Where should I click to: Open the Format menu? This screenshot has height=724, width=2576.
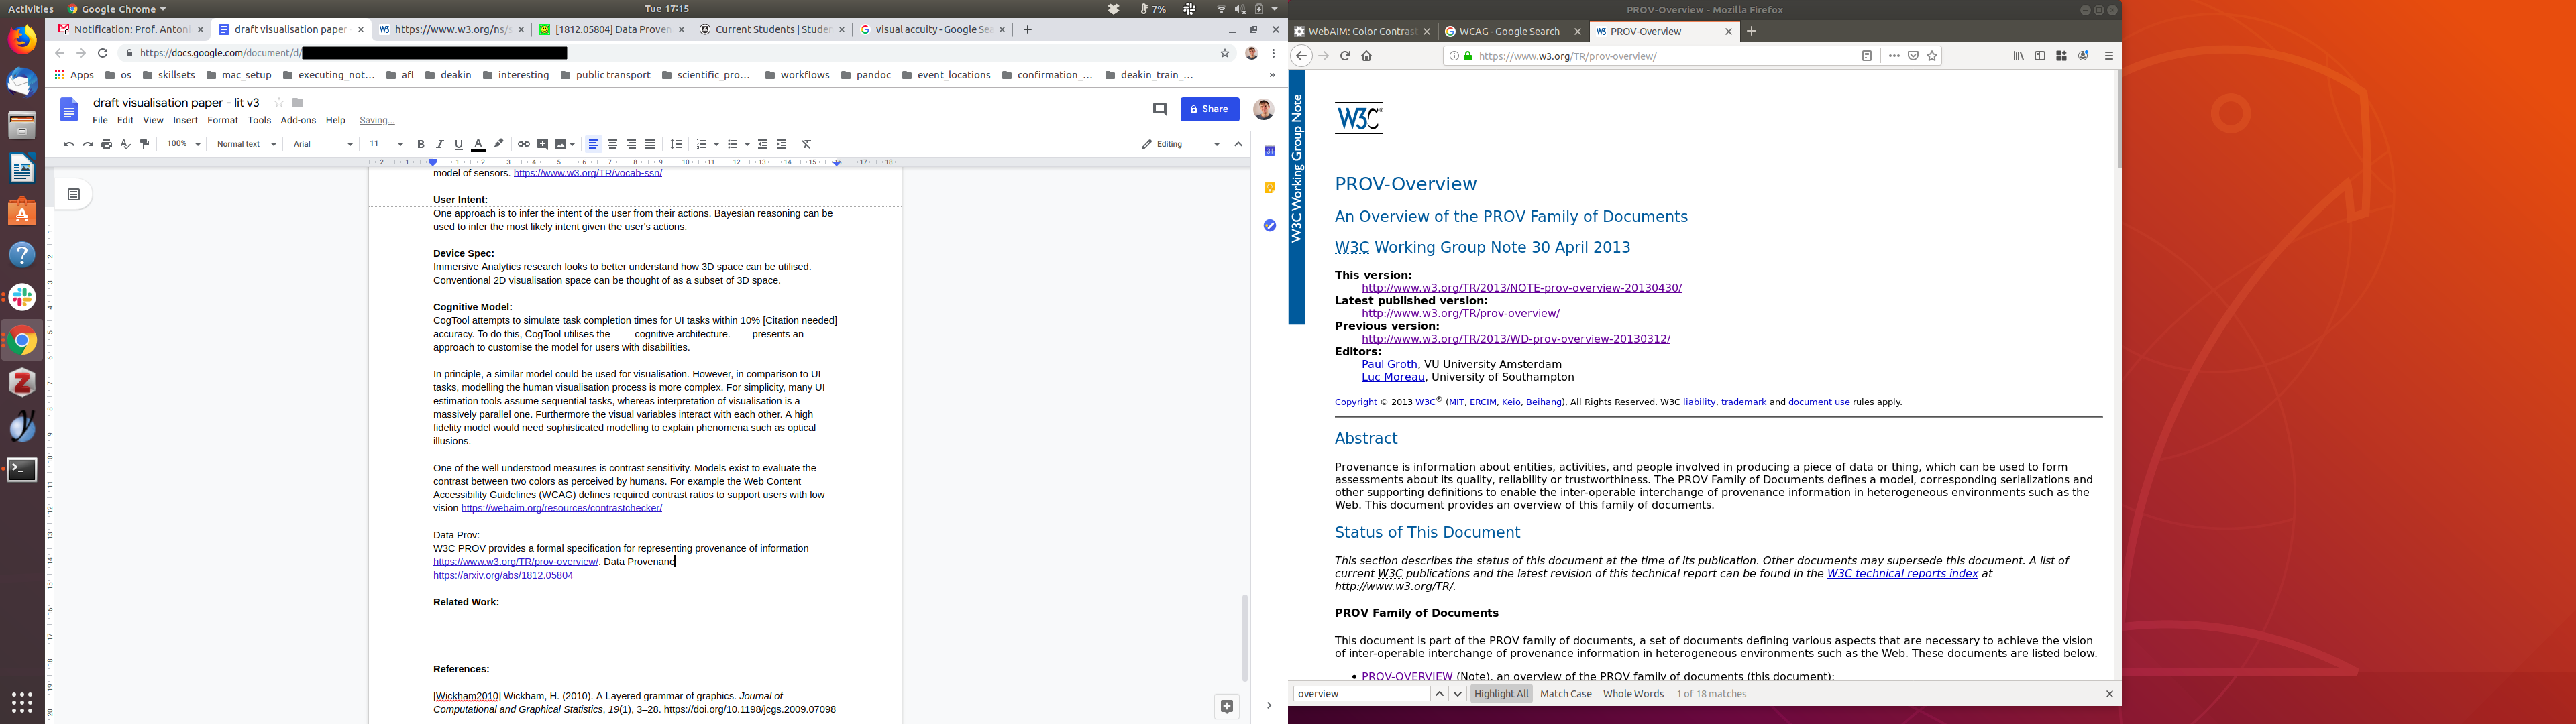[222, 120]
